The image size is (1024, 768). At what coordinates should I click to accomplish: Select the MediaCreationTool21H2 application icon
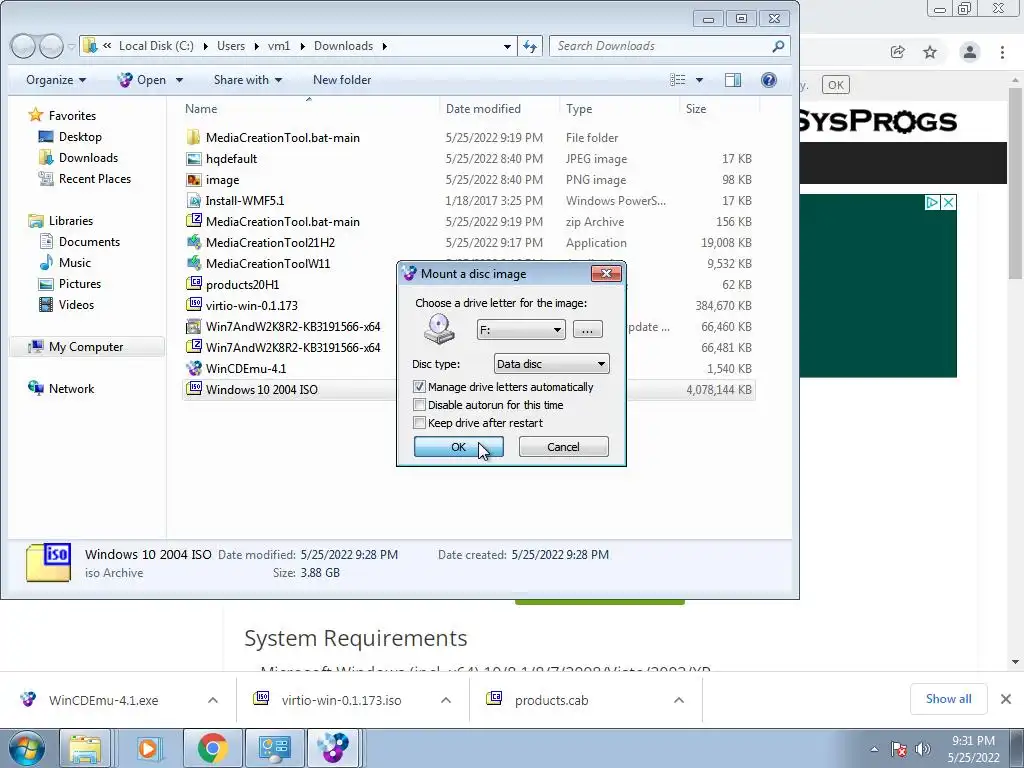tap(193, 242)
